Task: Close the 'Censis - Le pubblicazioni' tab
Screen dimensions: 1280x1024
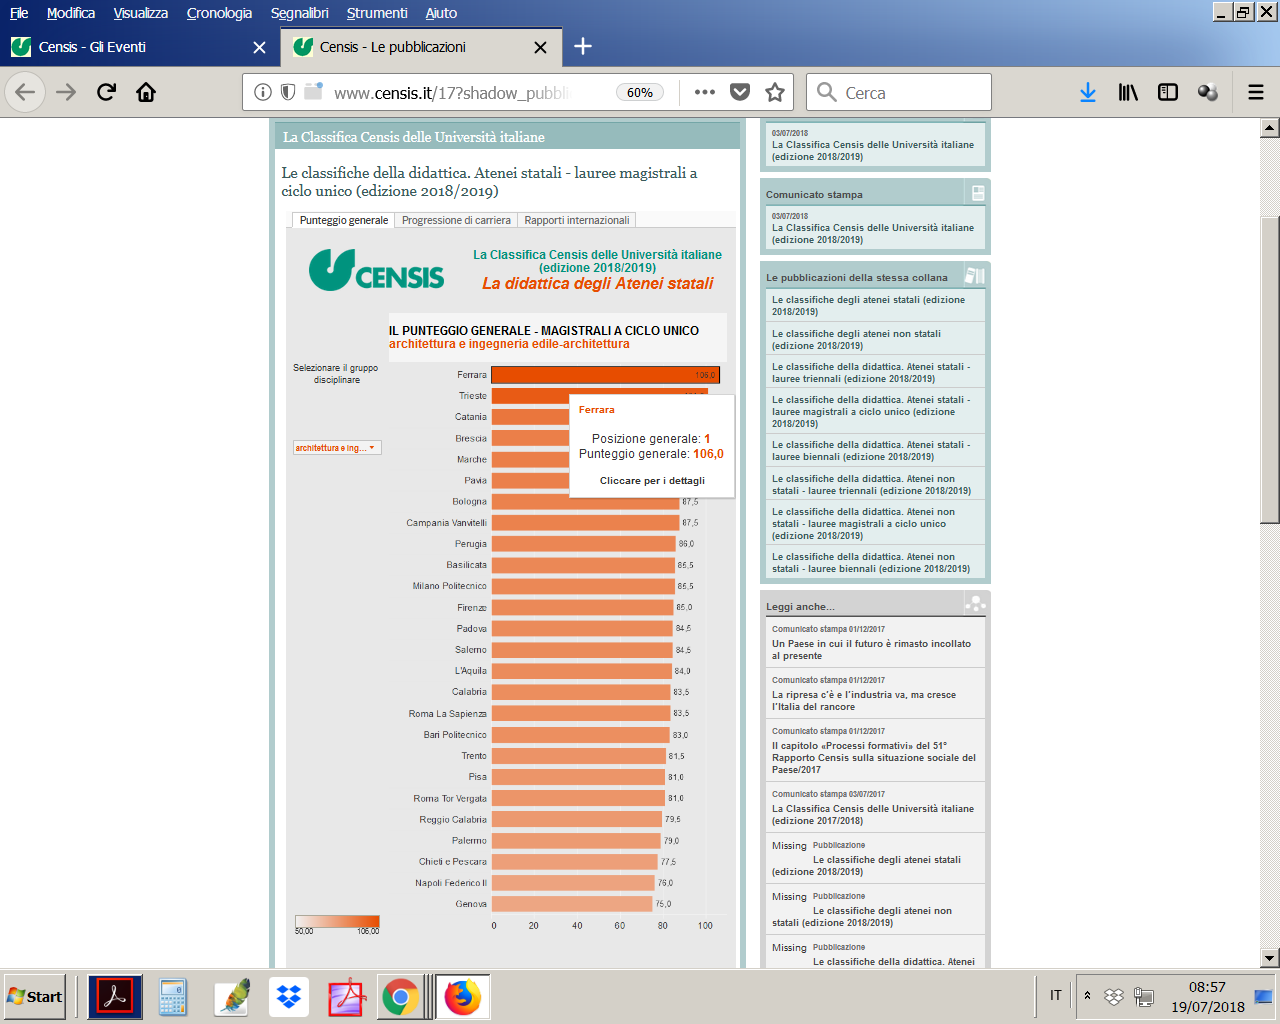Action: [540, 47]
